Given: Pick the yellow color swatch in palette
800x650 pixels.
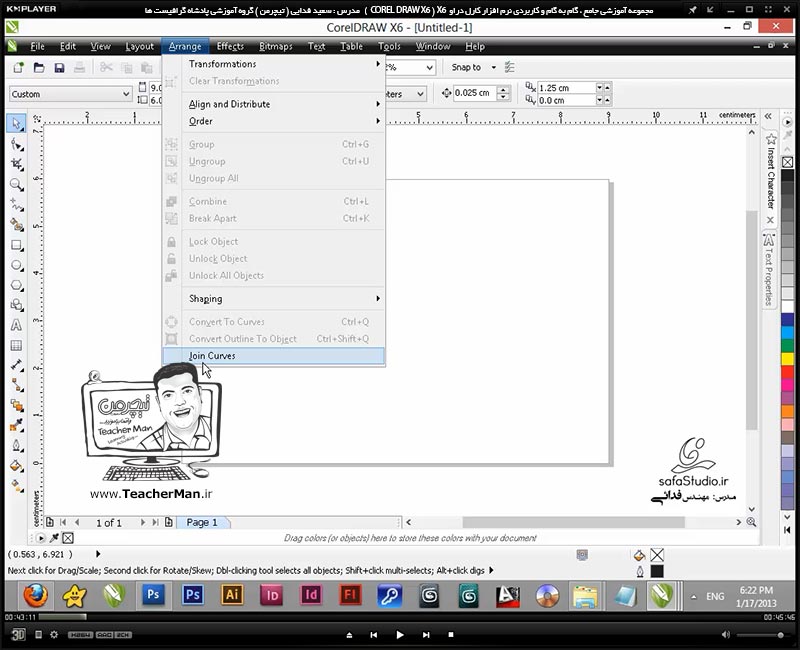Looking at the screenshot, I should pyautogui.click(x=788, y=359).
